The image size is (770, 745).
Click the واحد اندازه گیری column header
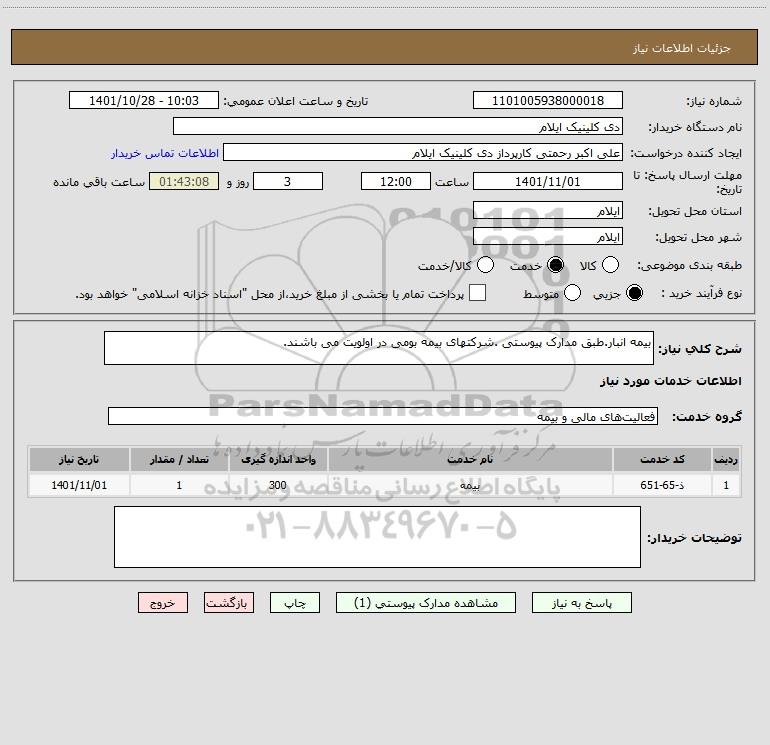click(x=278, y=459)
